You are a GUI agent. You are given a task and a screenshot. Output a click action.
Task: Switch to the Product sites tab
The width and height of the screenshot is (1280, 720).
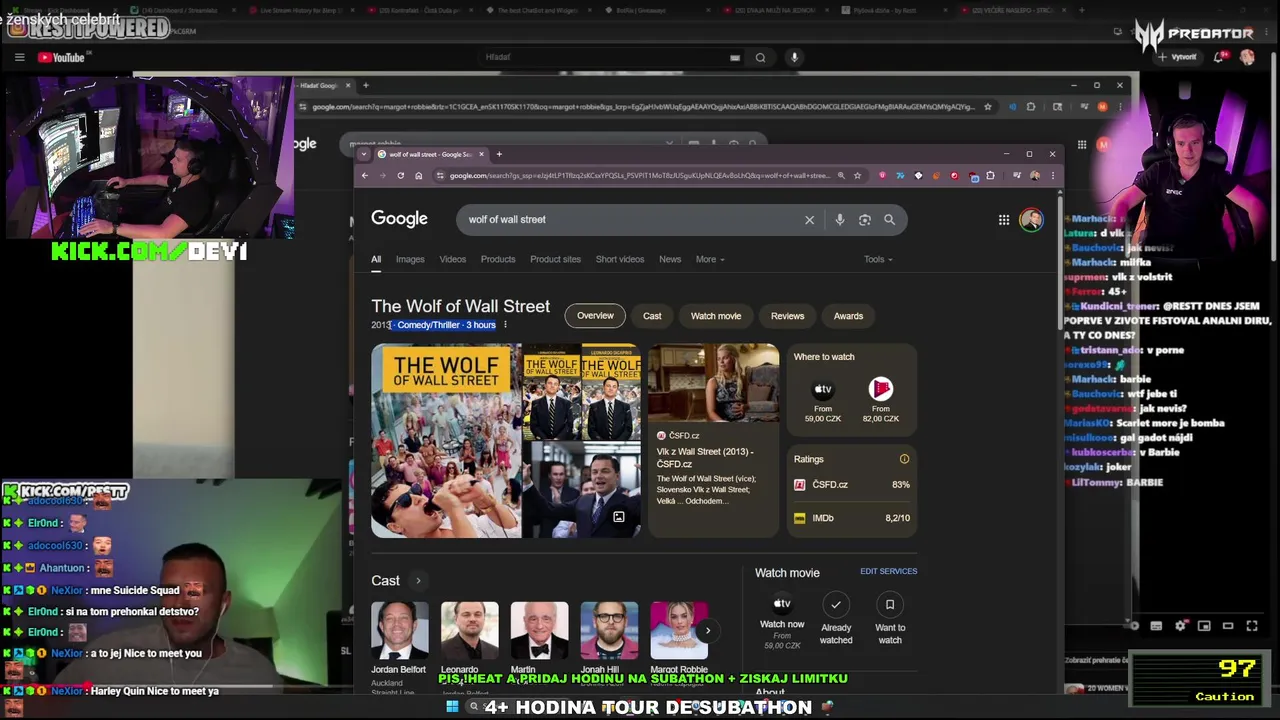point(555,259)
